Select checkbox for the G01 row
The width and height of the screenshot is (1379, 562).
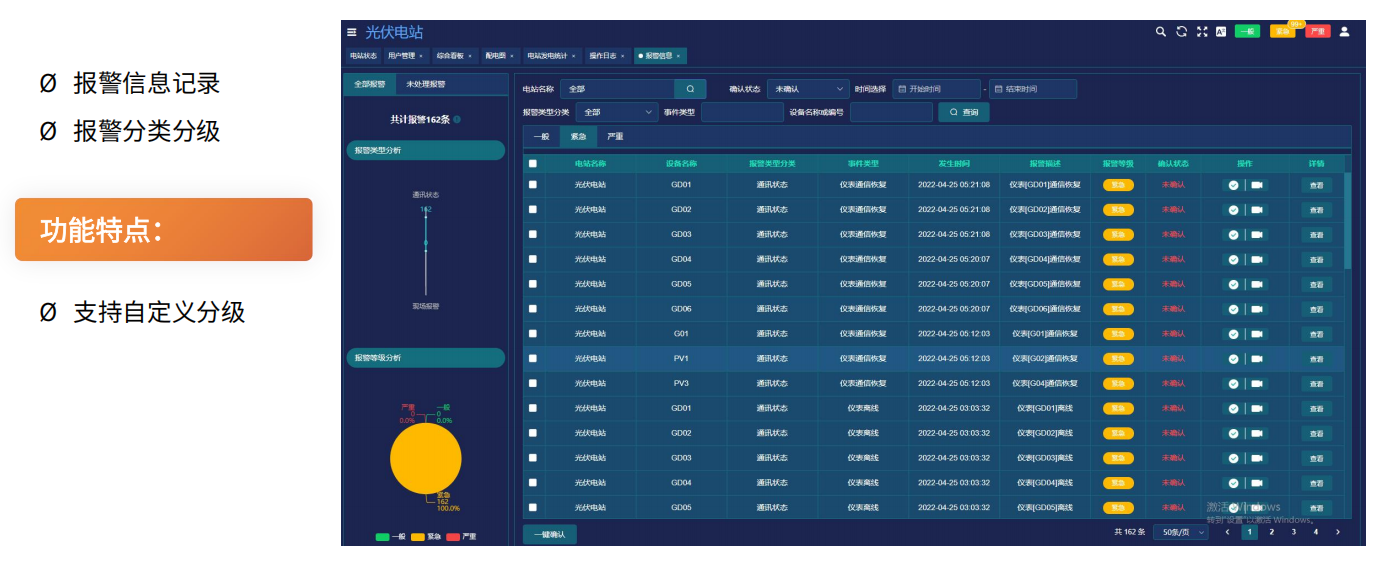(x=533, y=333)
